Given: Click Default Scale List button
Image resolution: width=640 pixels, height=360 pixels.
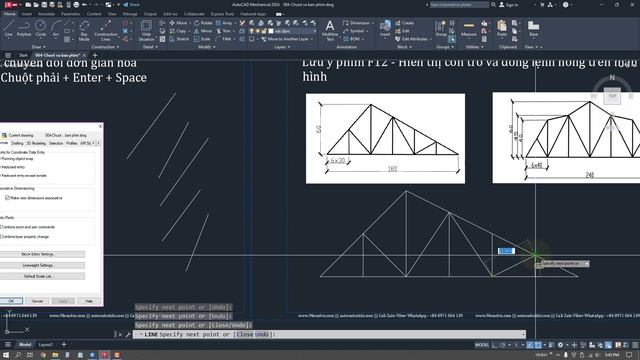Looking at the screenshot, I should 38,276.
